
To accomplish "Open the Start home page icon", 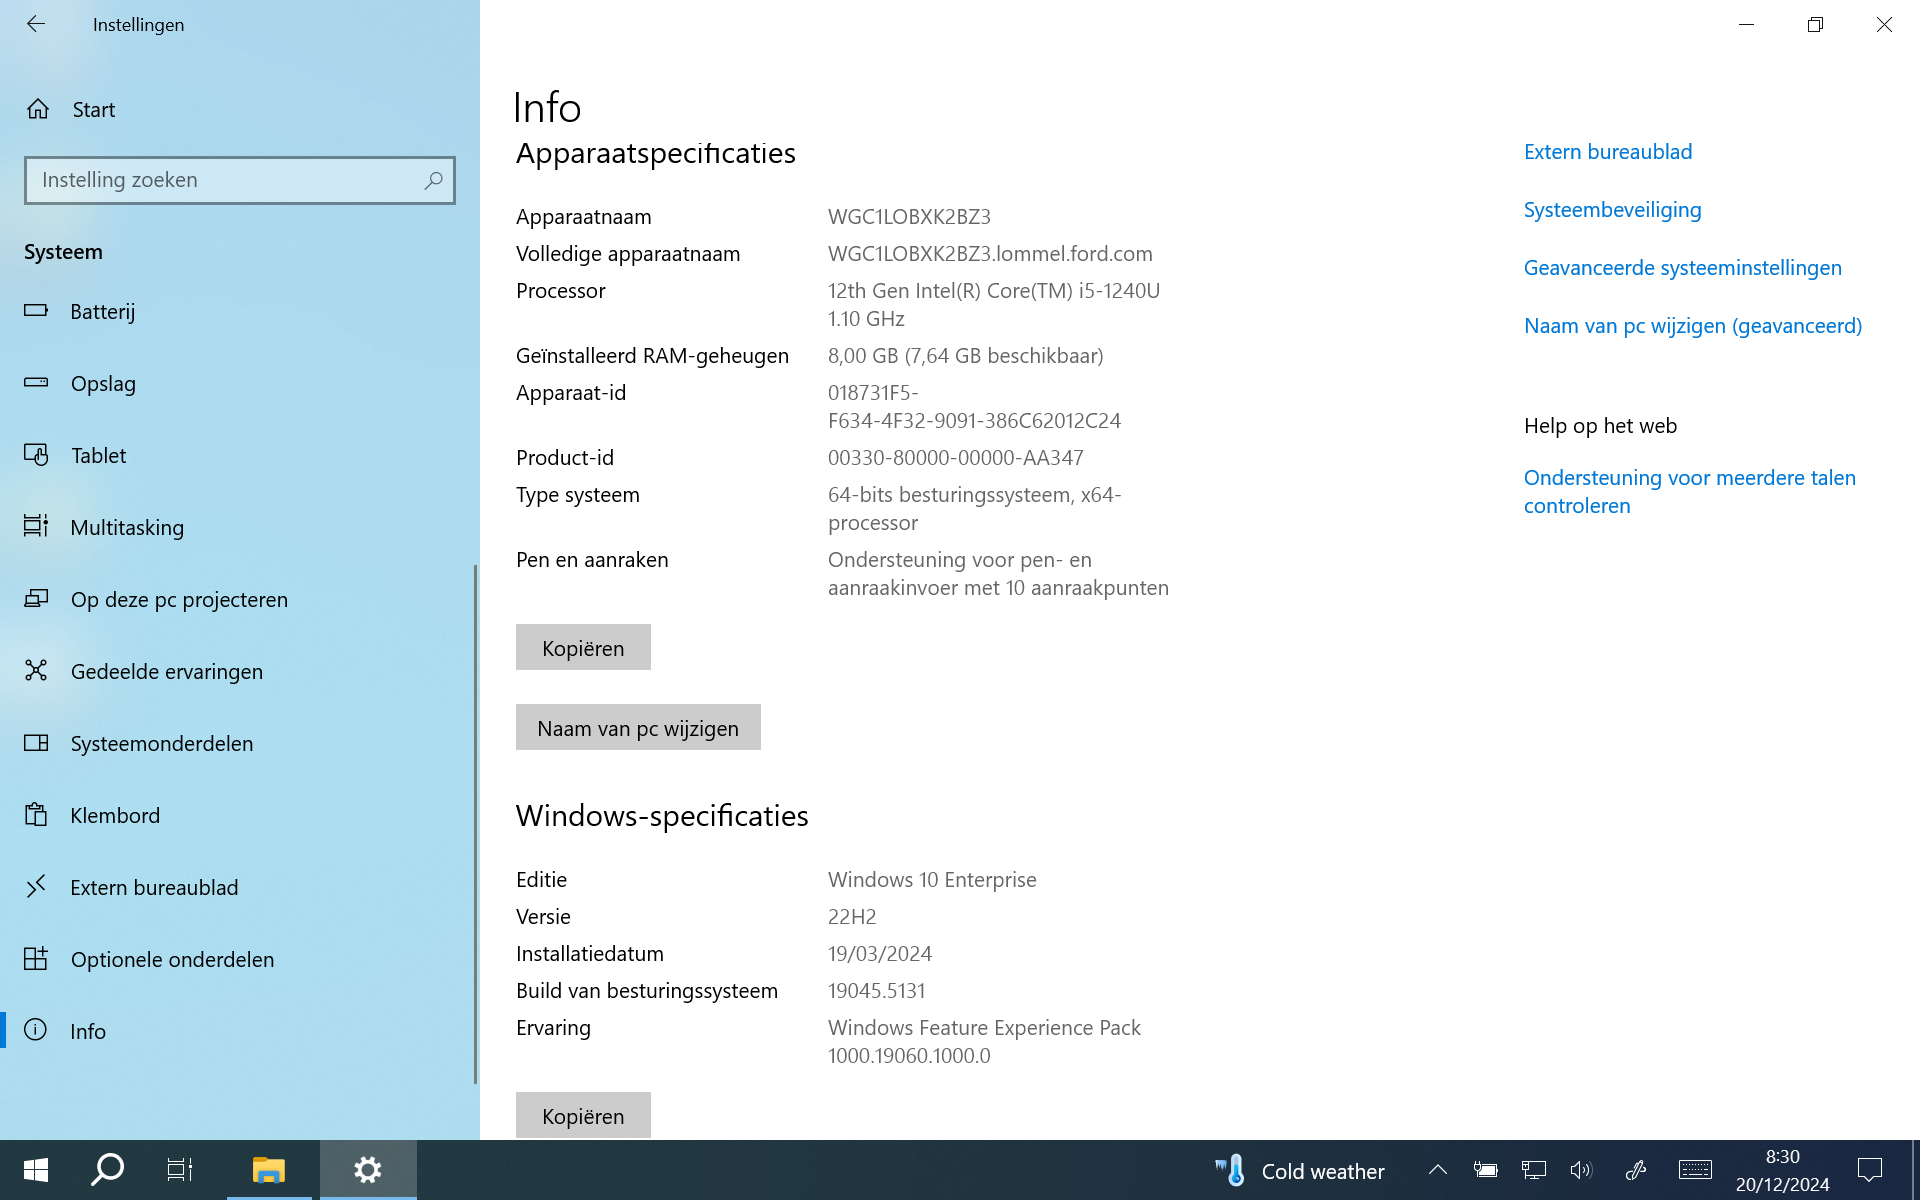I will click(x=38, y=109).
